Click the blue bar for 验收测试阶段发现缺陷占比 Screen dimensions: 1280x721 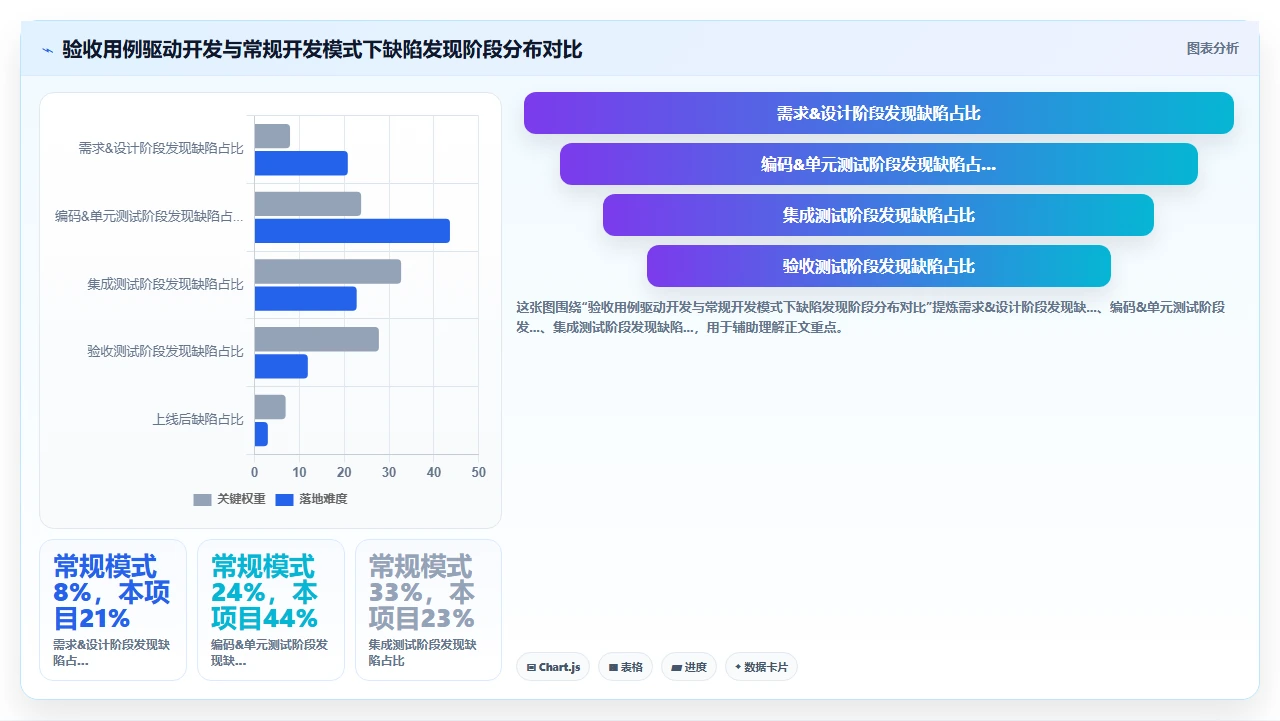pos(281,366)
